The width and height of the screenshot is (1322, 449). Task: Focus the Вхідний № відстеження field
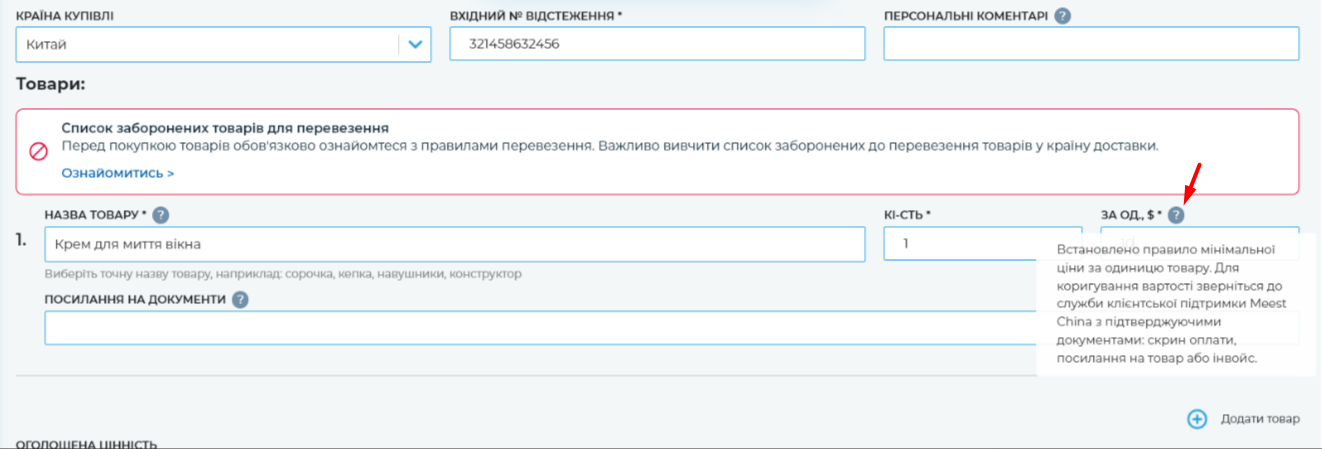click(657, 44)
